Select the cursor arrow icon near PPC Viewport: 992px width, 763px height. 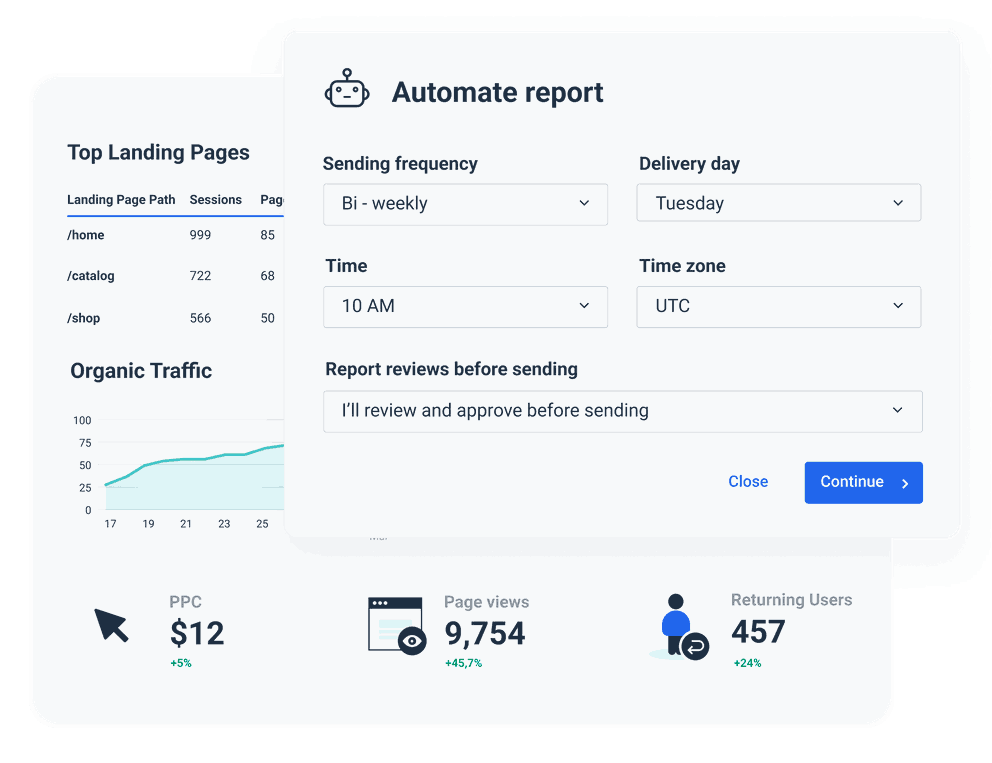coord(110,625)
